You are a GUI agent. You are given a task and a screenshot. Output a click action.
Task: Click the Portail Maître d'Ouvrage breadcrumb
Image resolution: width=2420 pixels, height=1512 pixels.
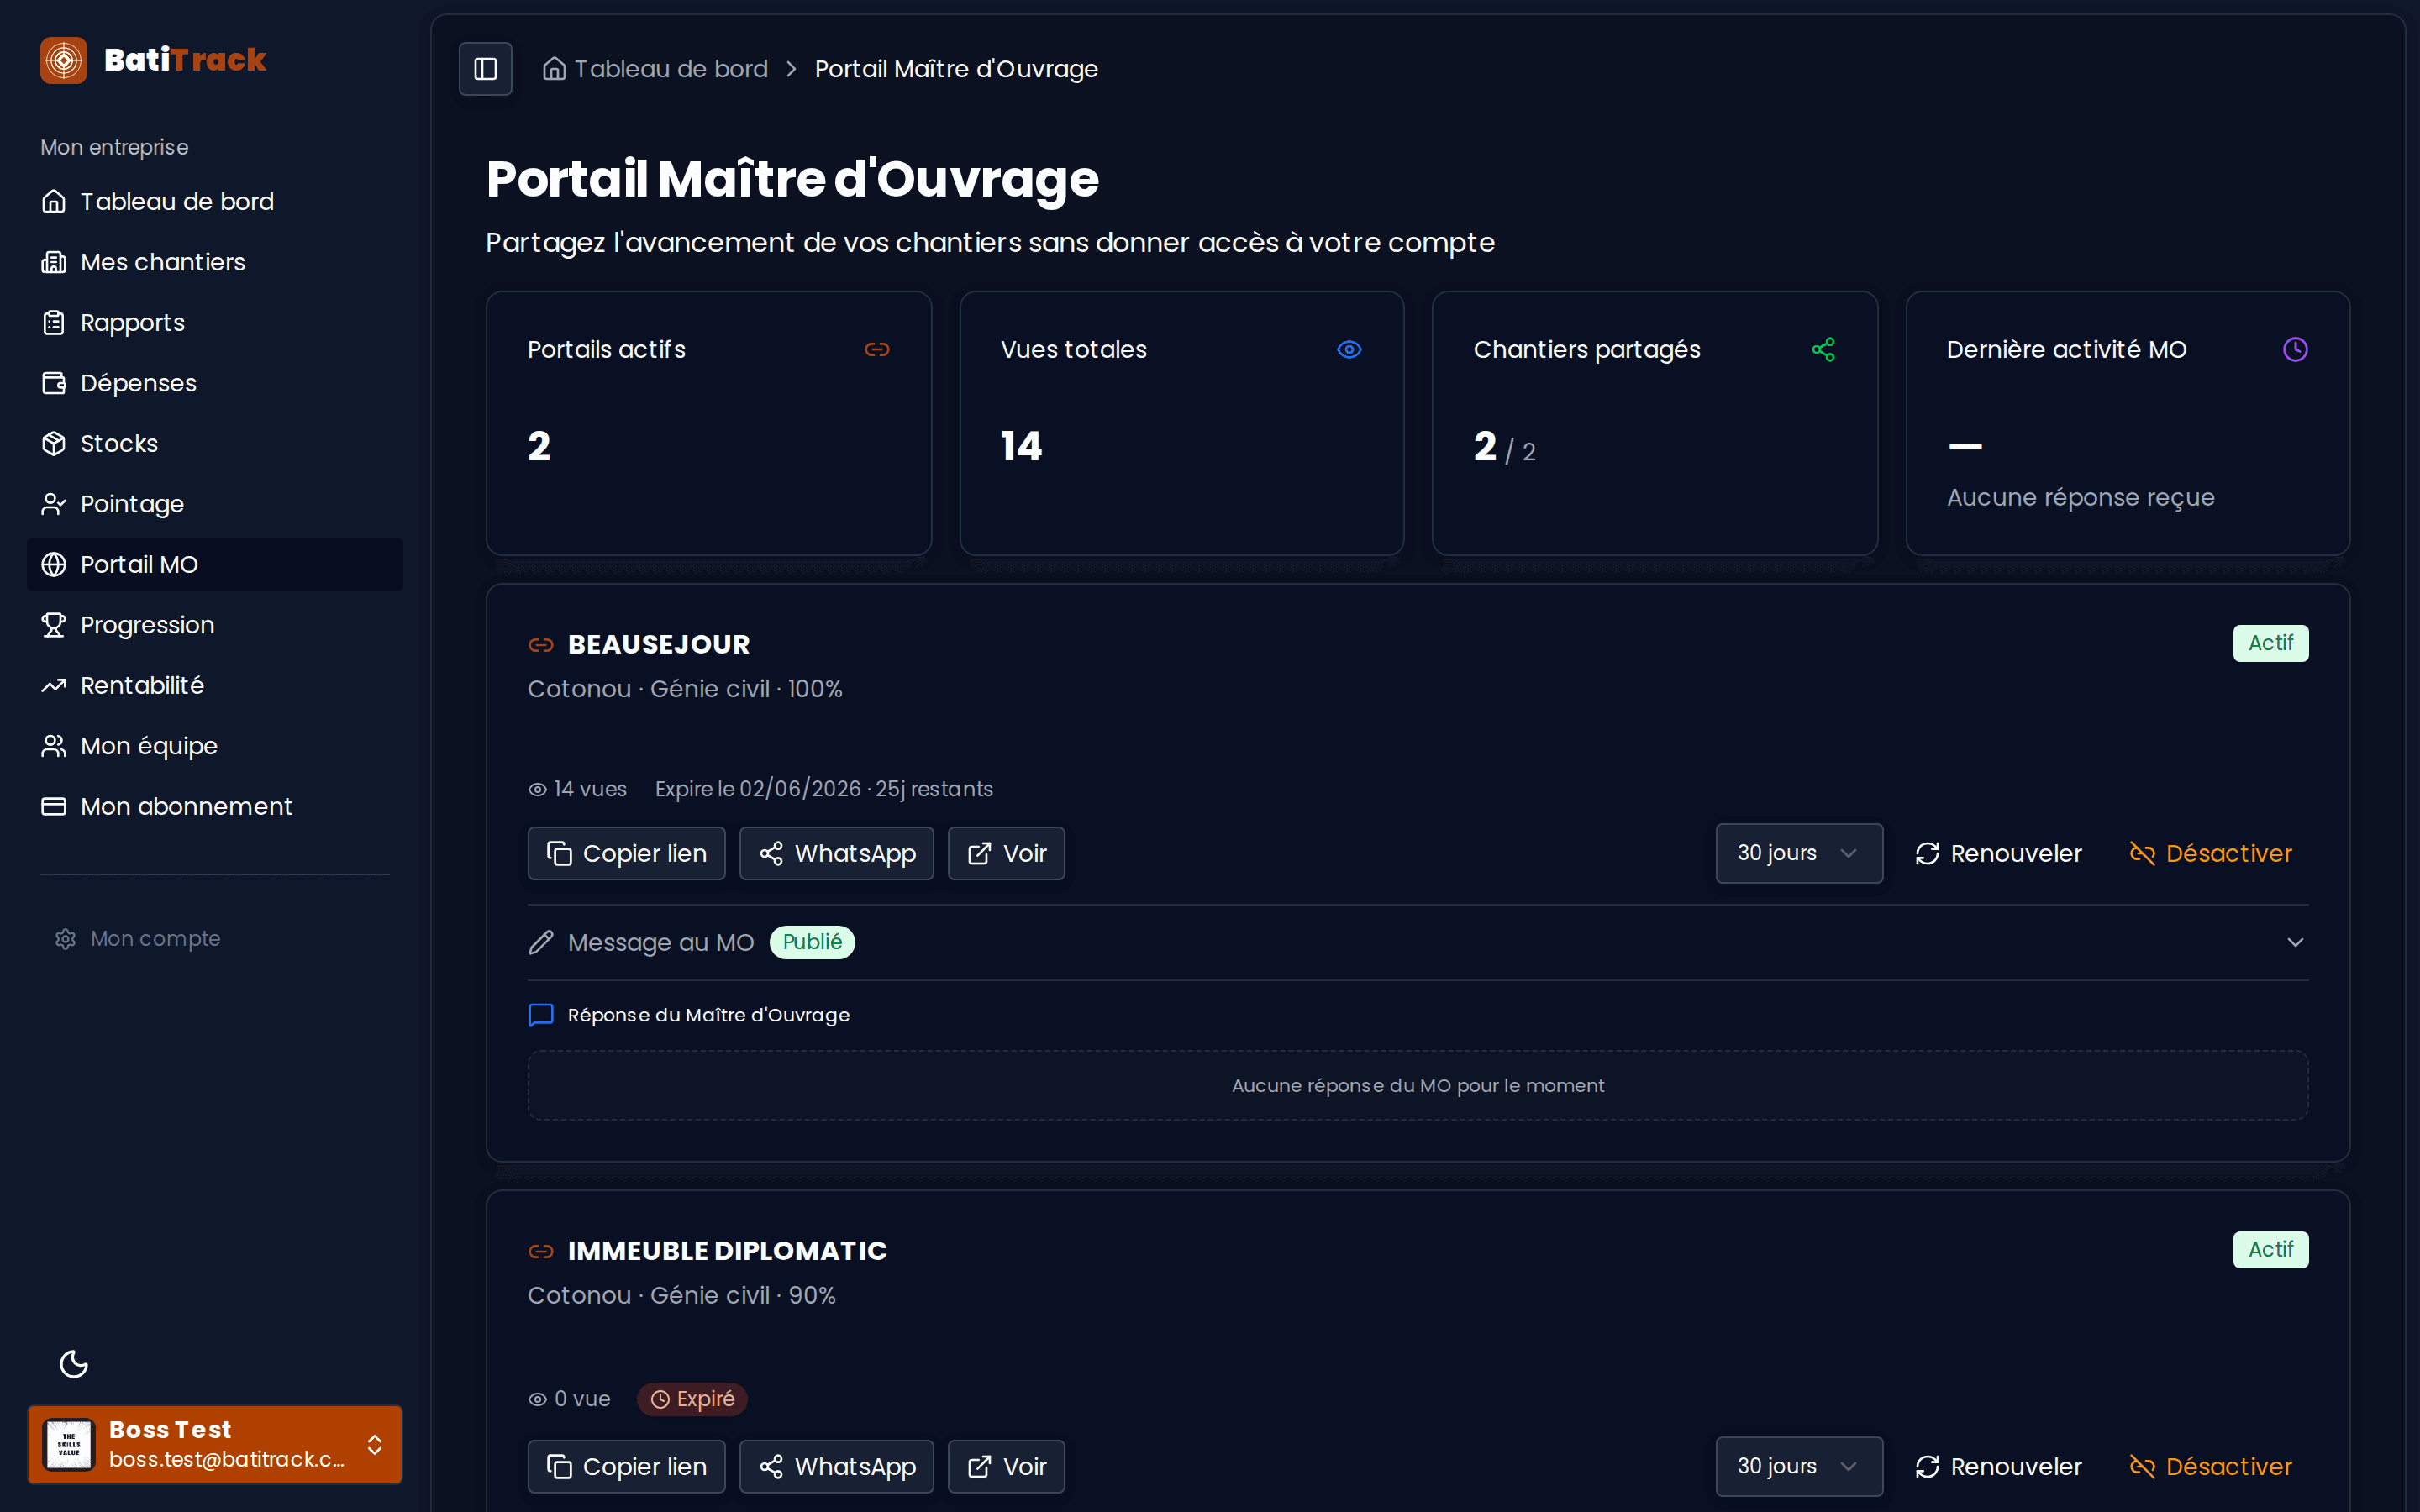(956, 69)
